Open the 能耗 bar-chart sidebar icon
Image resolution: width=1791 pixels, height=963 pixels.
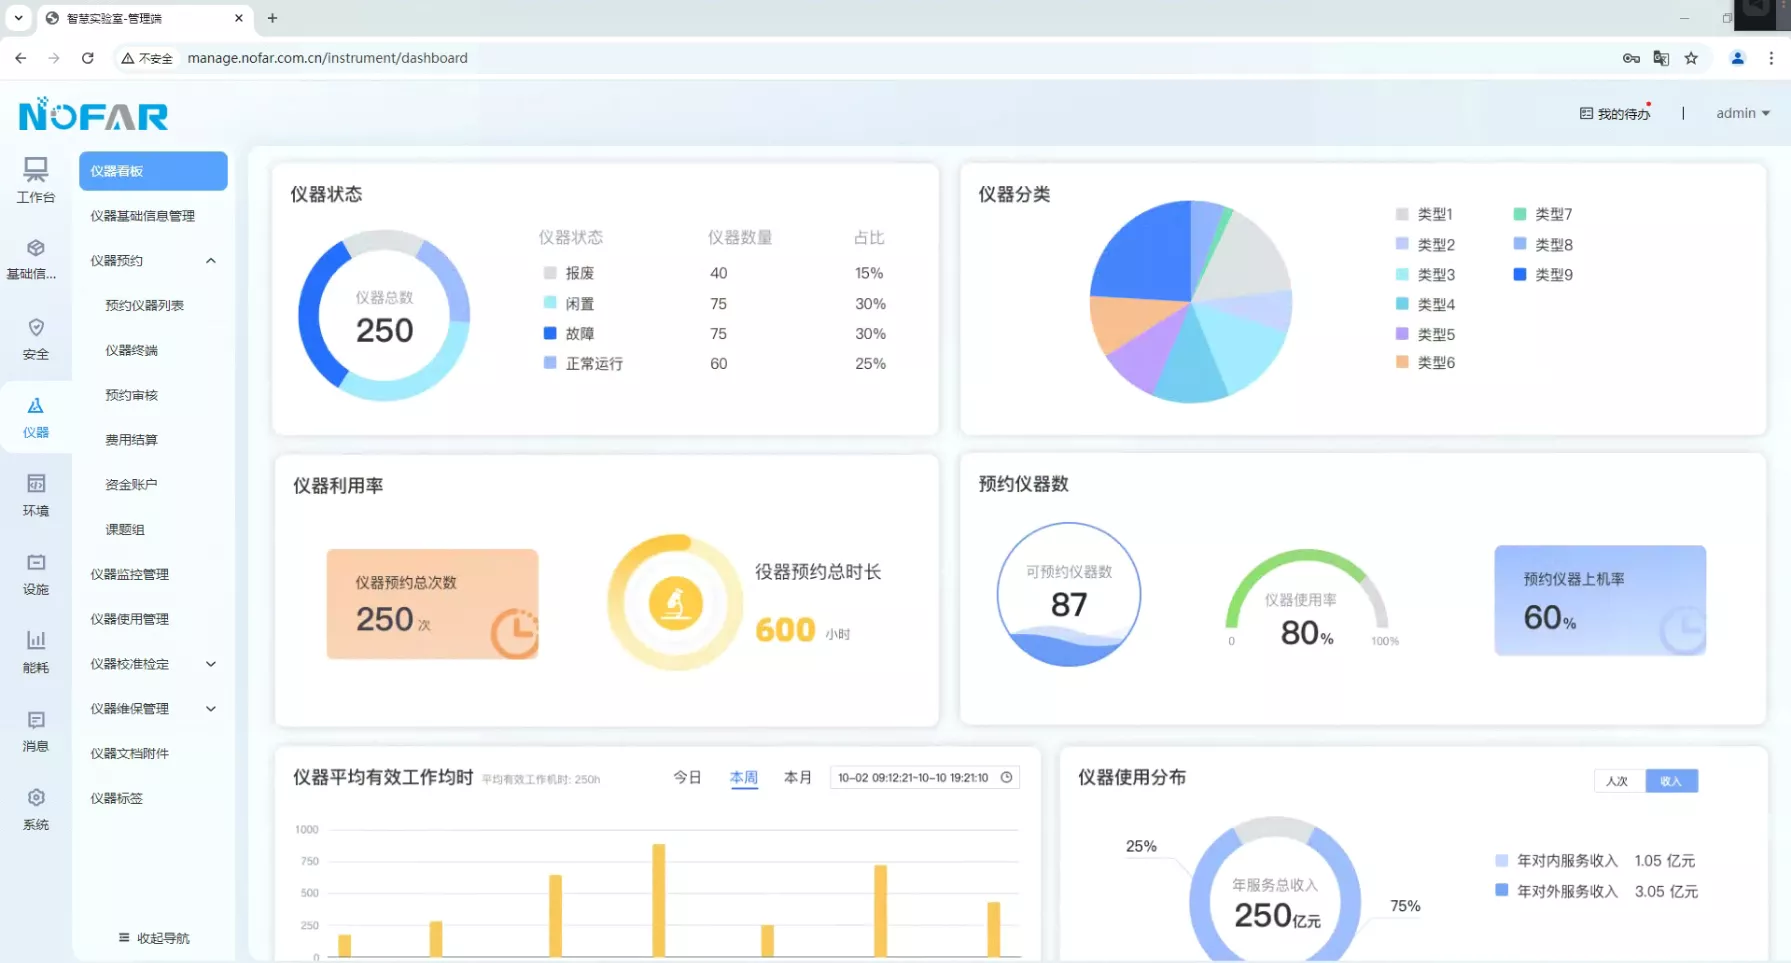[x=36, y=640]
